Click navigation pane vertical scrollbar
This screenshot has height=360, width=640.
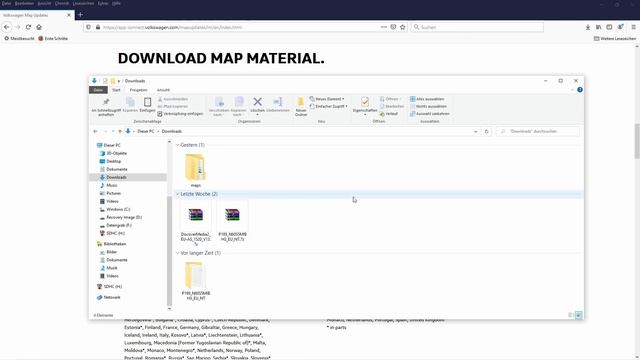pos(169,251)
